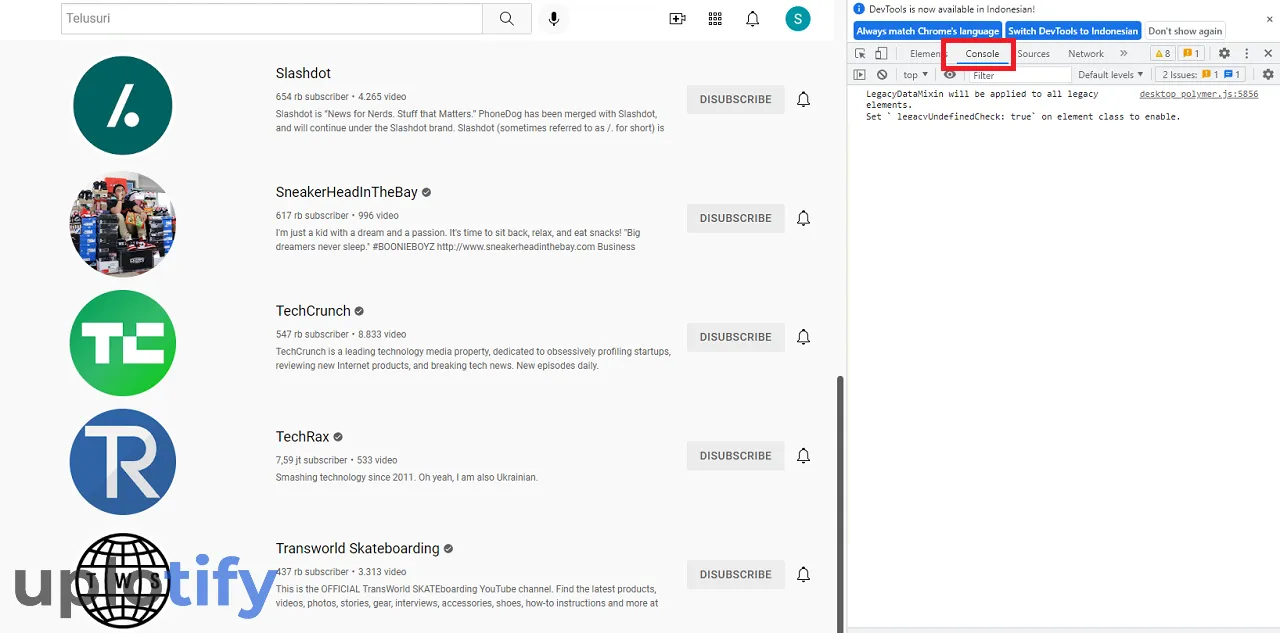Toggle notification bell for SneakerHeadInTheBay
Screen dimensions: 1280x633
(x=803, y=218)
